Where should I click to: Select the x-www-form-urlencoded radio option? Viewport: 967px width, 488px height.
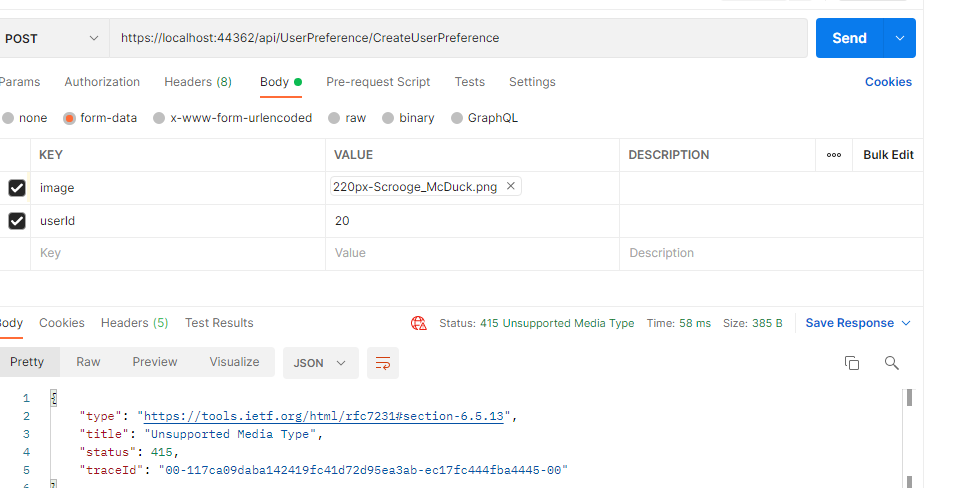(159, 118)
